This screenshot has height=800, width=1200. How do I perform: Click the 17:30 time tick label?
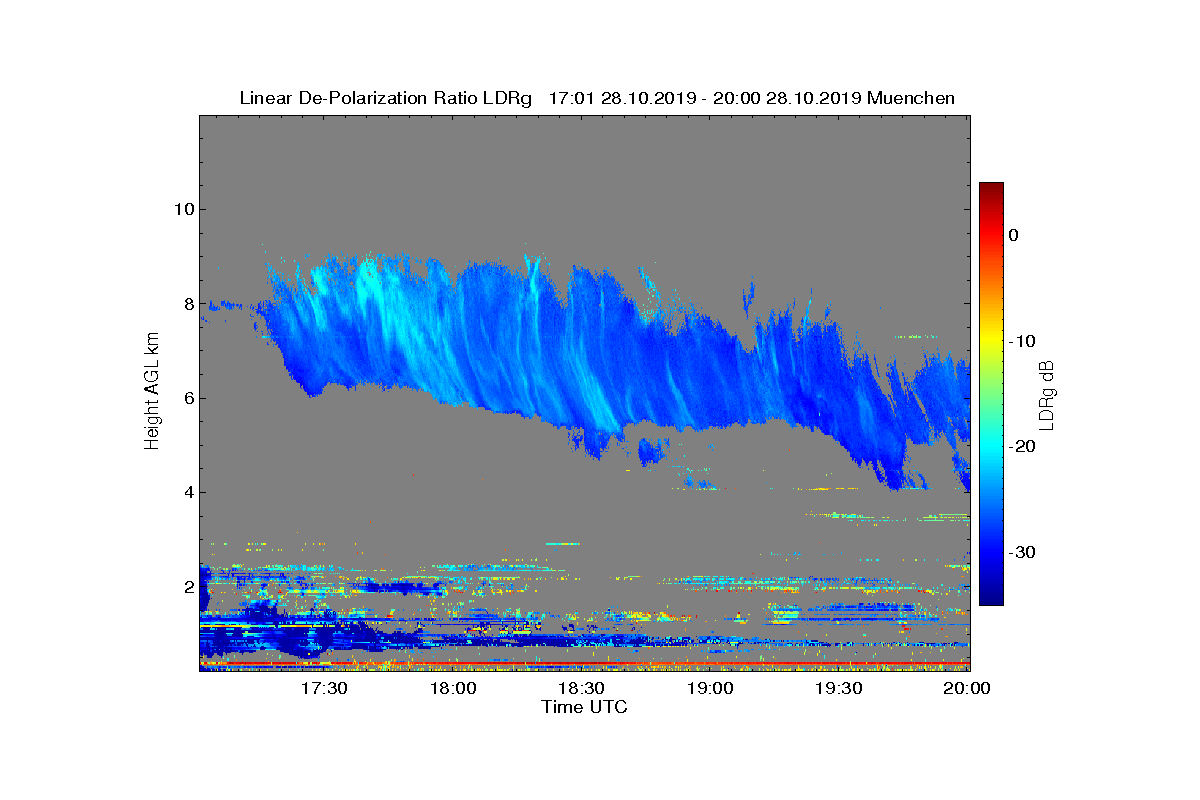(x=324, y=689)
